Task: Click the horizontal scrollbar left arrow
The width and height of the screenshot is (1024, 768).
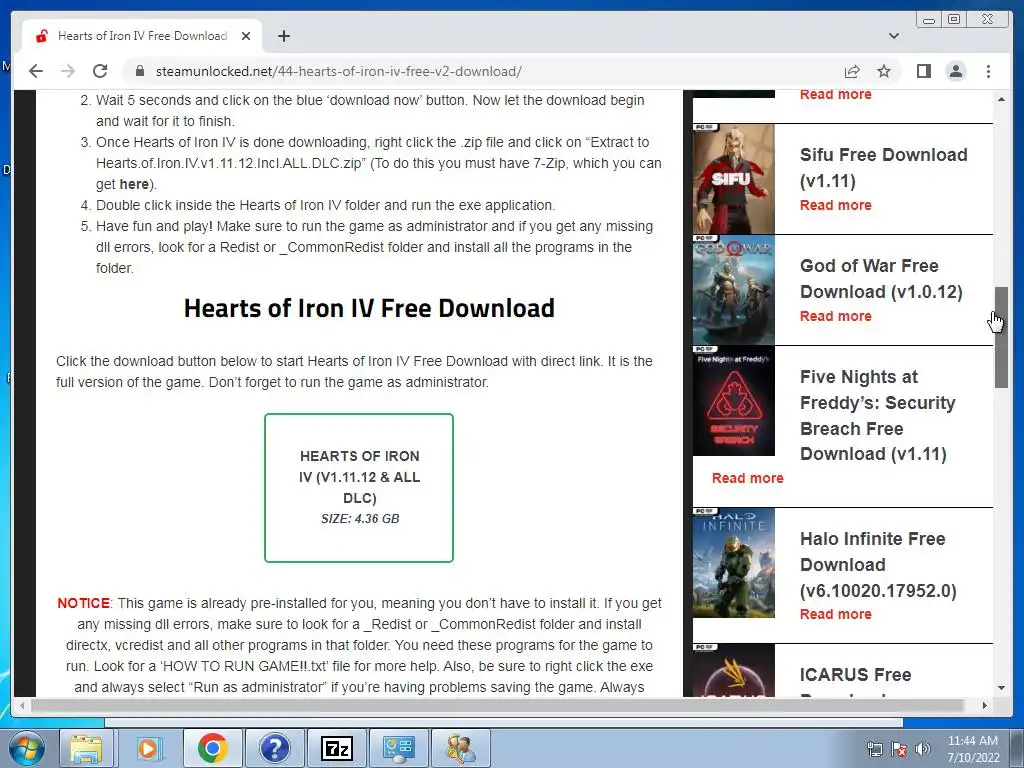Action: pos(22,705)
